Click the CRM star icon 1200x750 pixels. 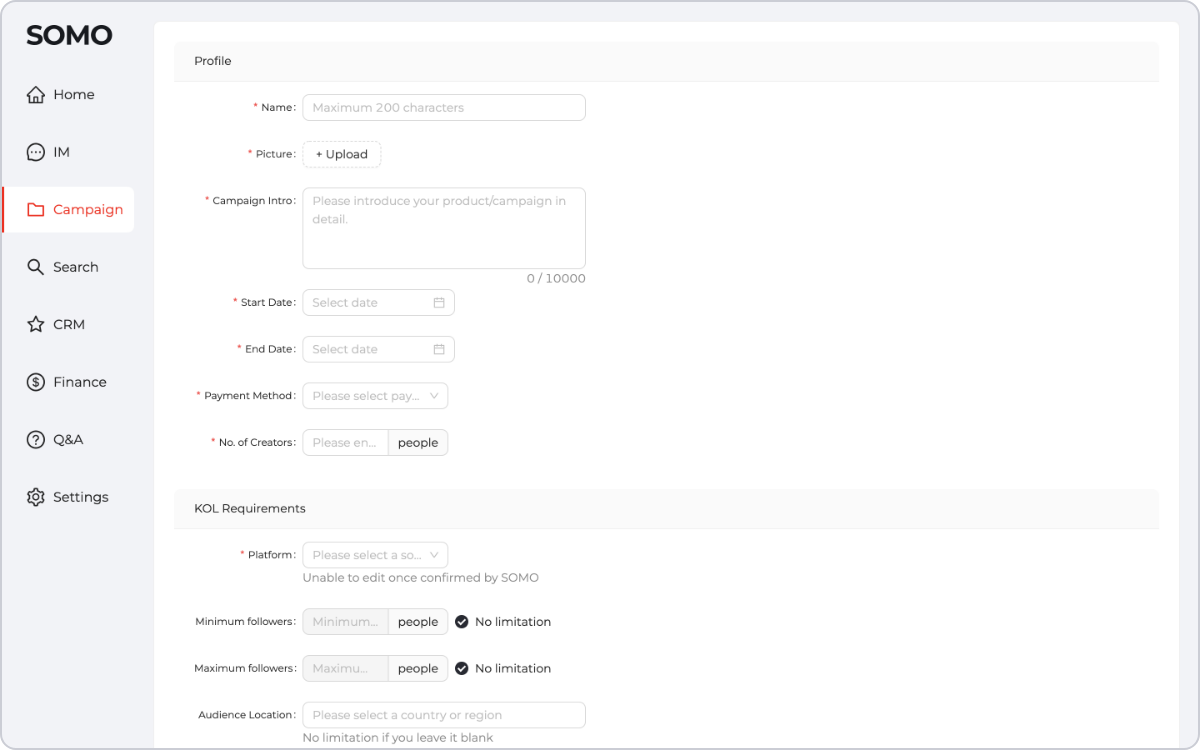36,325
